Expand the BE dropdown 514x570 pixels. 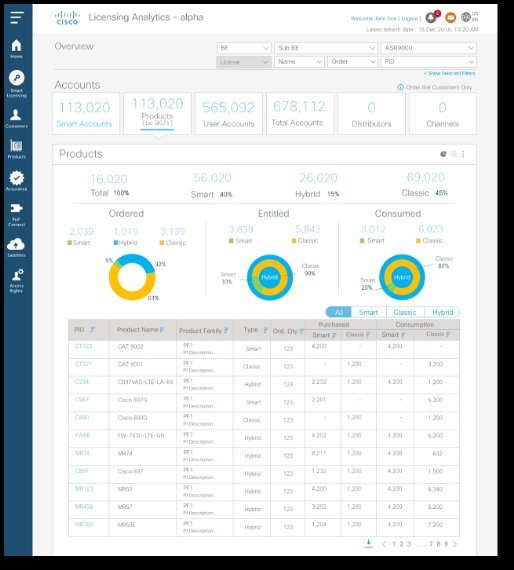pyautogui.click(x=244, y=48)
